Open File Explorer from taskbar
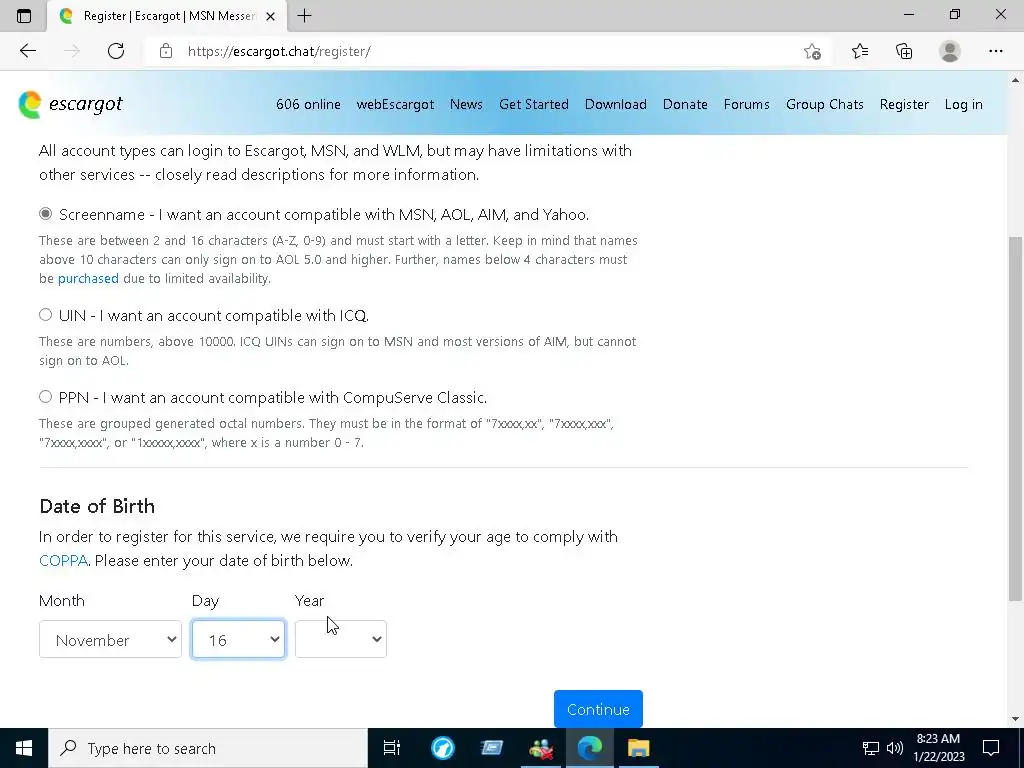This screenshot has width=1024, height=768. click(639, 748)
